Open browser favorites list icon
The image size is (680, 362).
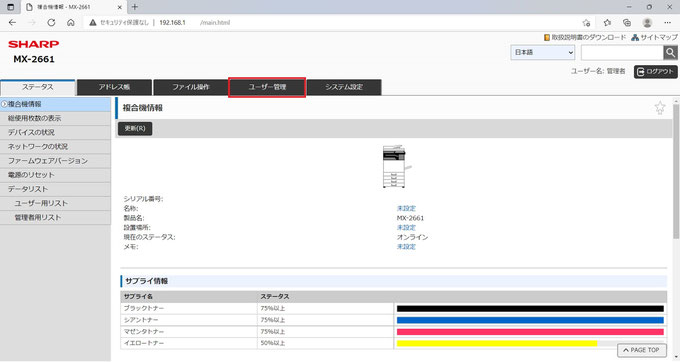tap(607, 23)
